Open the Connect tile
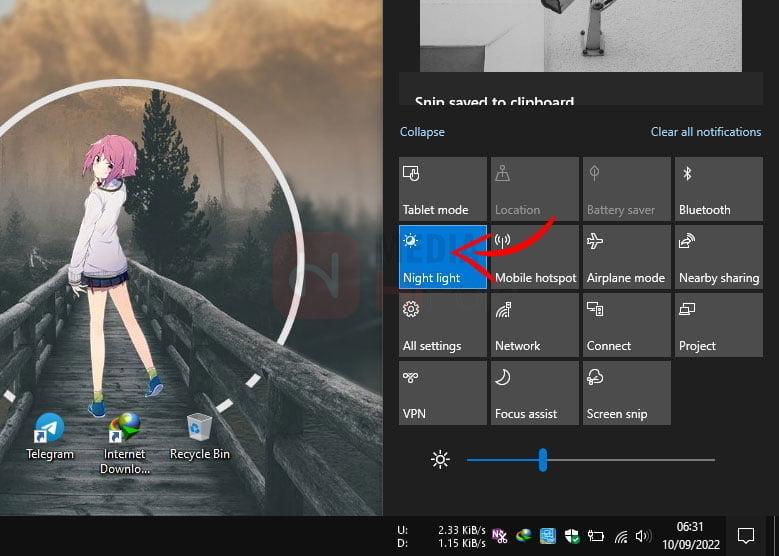Image resolution: width=779 pixels, height=556 pixels. tap(626, 325)
